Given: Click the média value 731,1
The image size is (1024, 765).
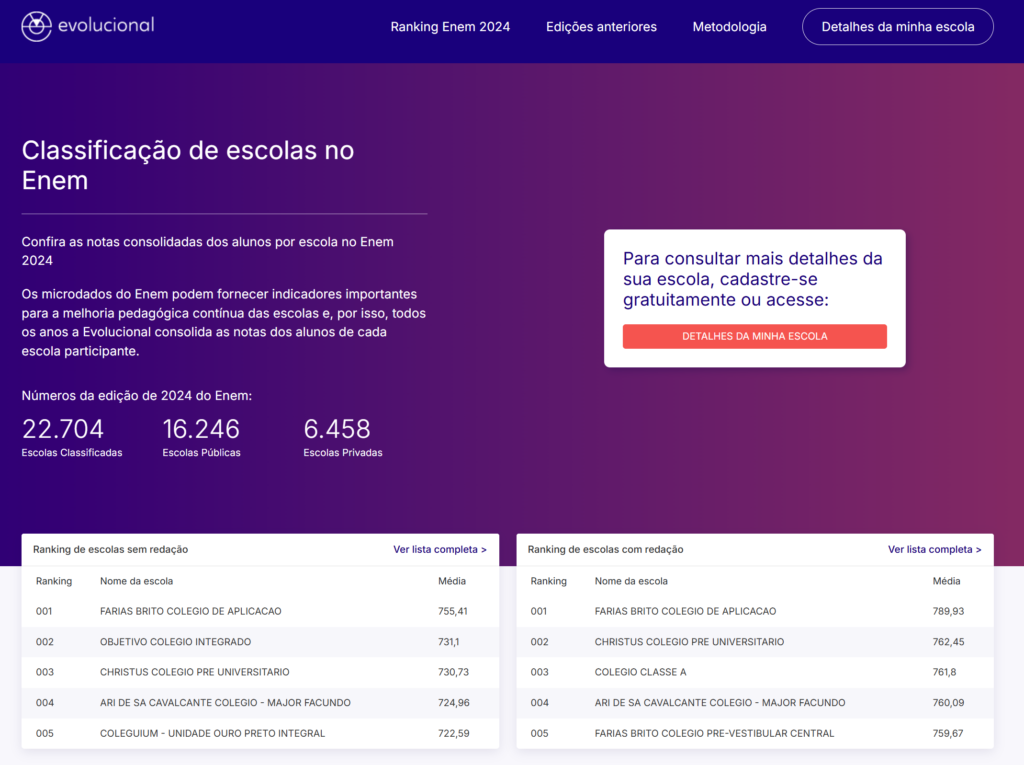Looking at the screenshot, I should click(449, 642).
